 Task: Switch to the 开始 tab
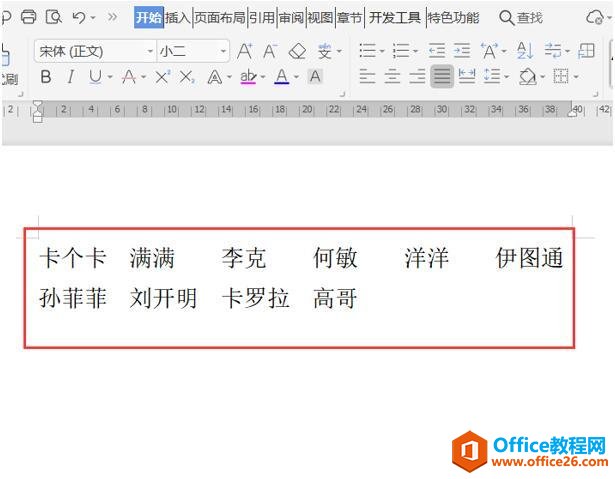point(149,17)
